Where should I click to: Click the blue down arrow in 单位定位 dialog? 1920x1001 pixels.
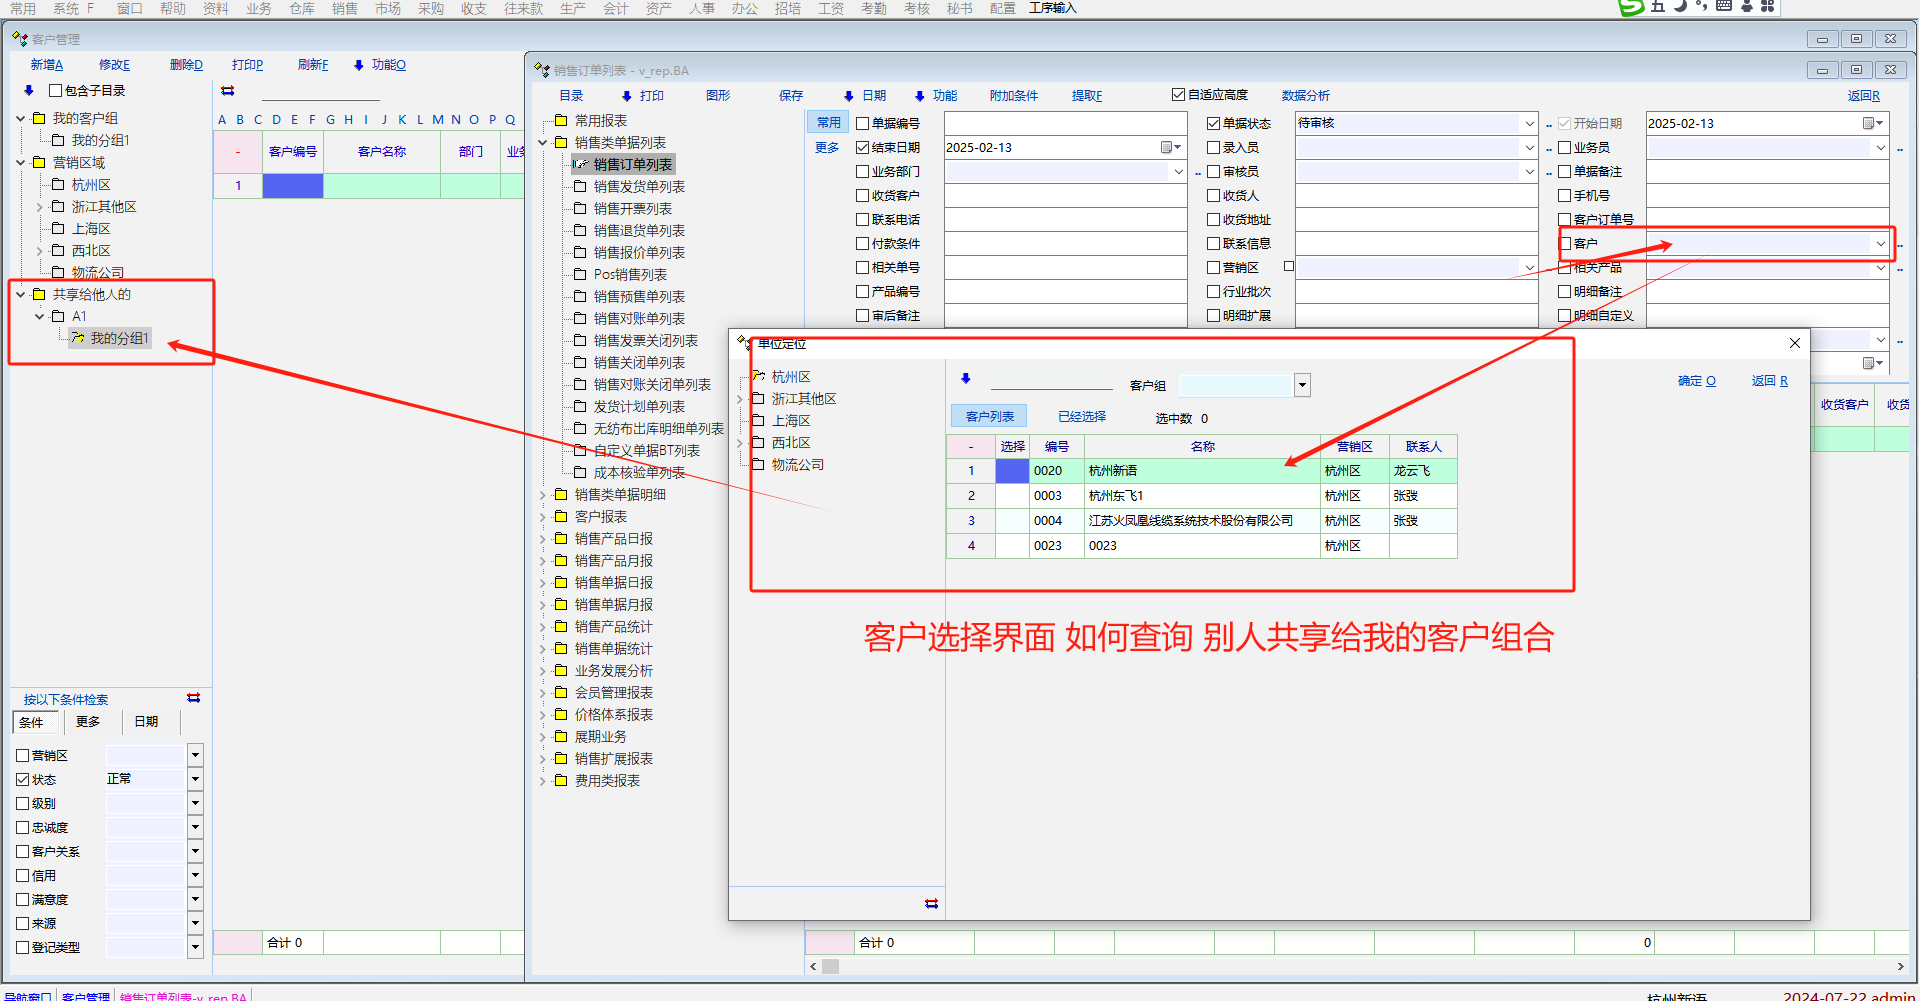point(966,379)
